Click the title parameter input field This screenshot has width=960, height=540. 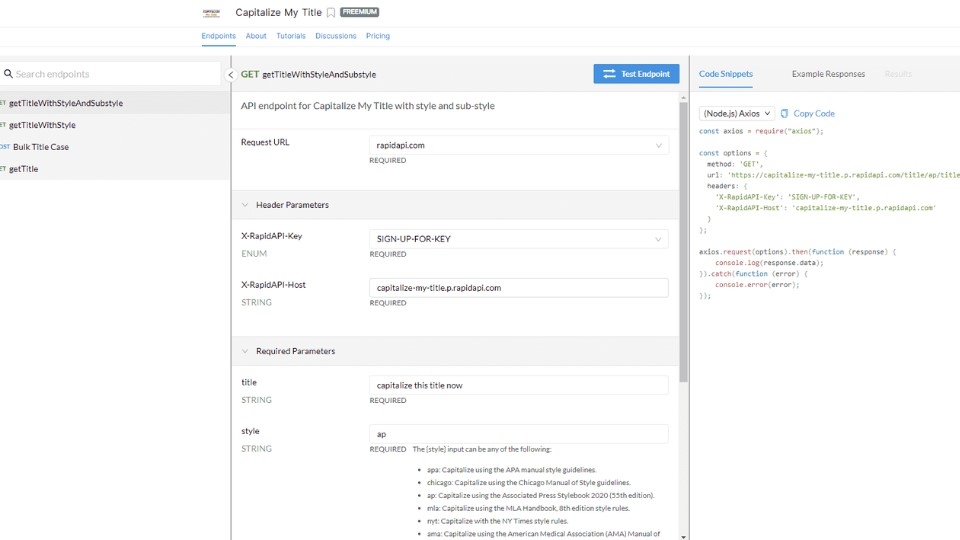pos(518,385)
